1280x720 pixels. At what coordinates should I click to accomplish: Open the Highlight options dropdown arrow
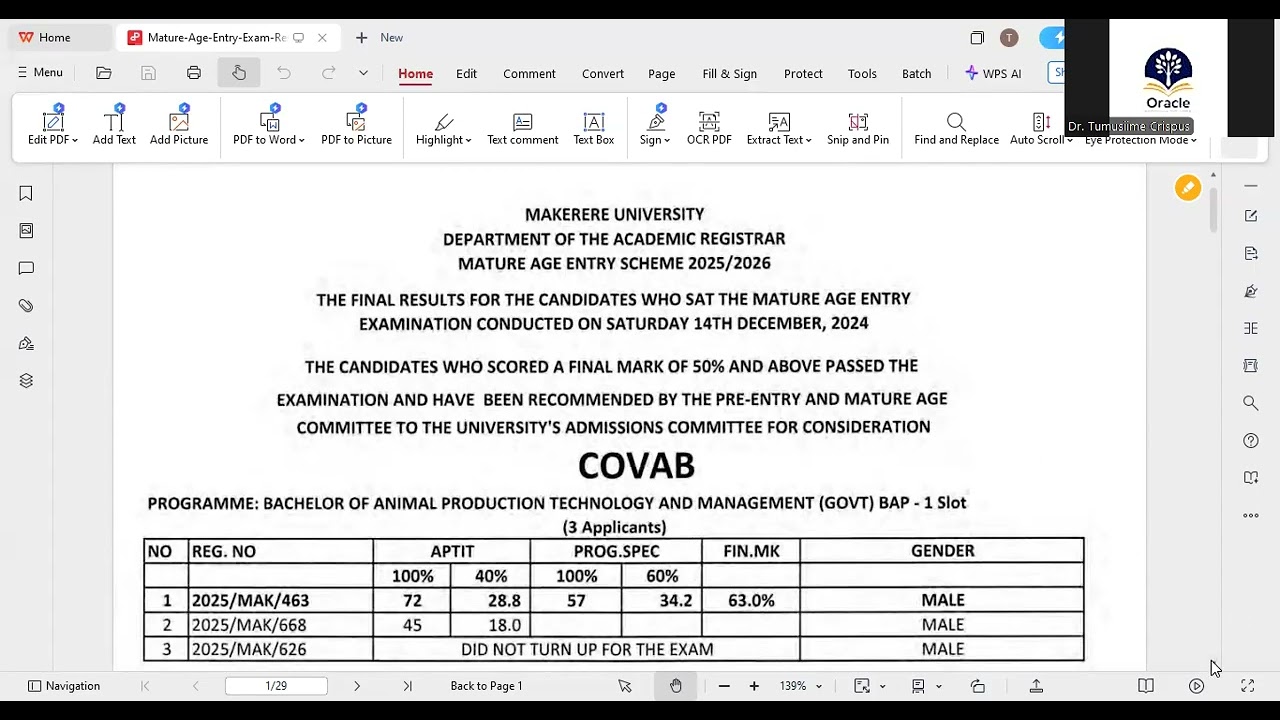click(x=467, y=141)
